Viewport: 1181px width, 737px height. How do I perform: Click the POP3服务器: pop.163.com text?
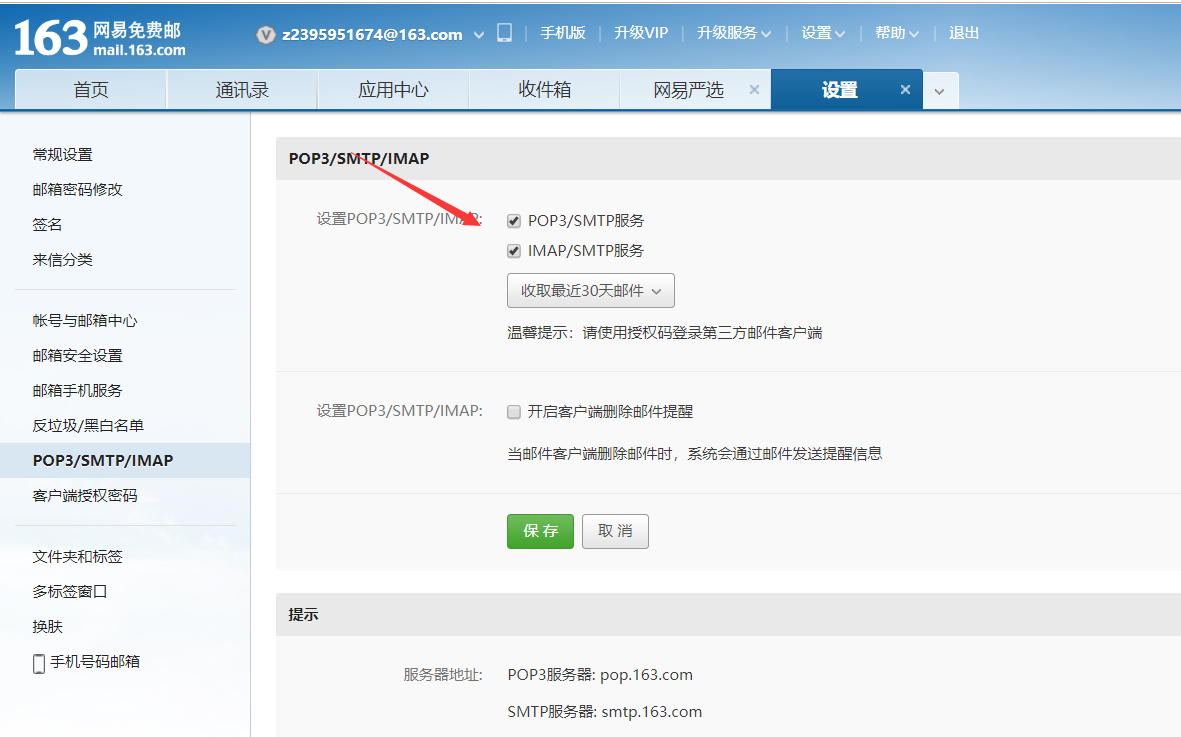(x=600, y=675)
